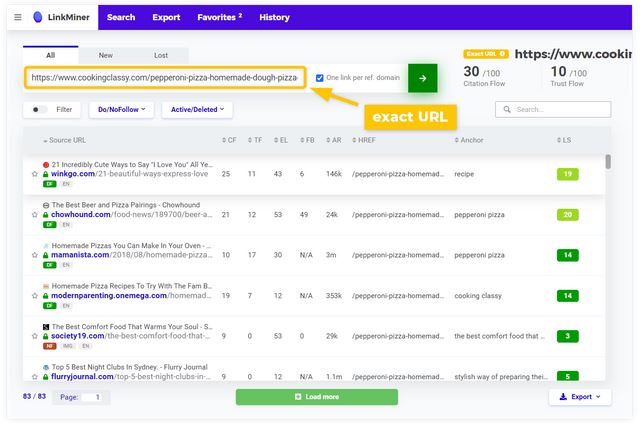Open the Favorites menu

(x=220, y=17)
